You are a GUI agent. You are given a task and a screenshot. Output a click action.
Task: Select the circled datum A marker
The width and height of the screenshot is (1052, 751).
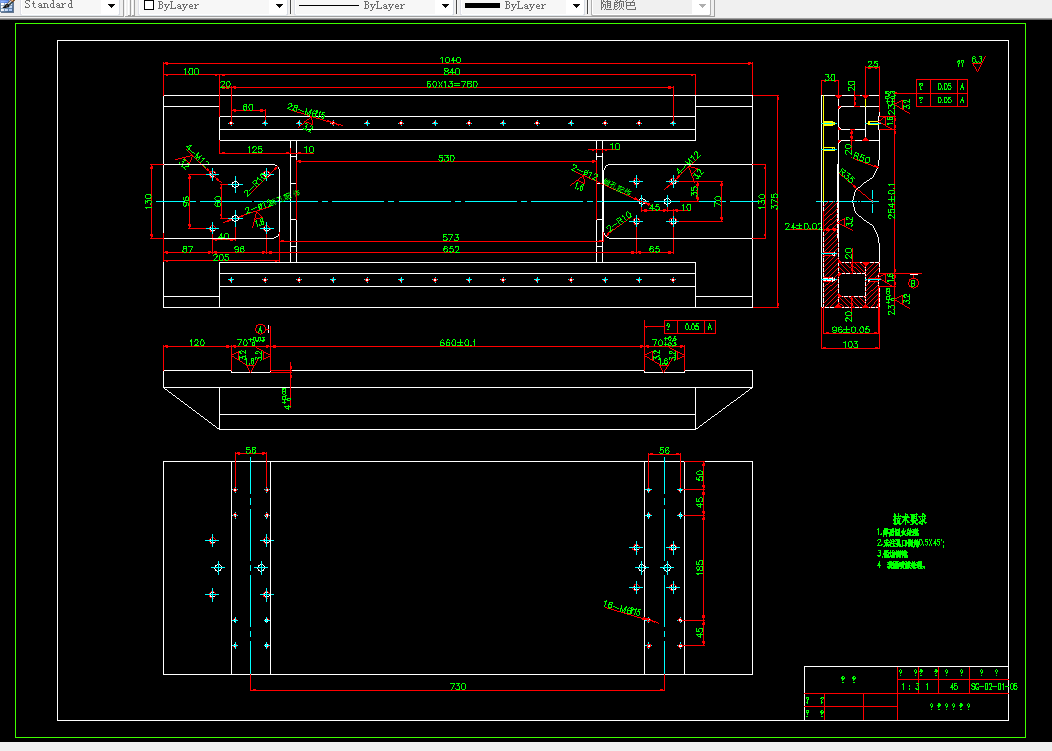pyautogui.click(x=260, y=329)
